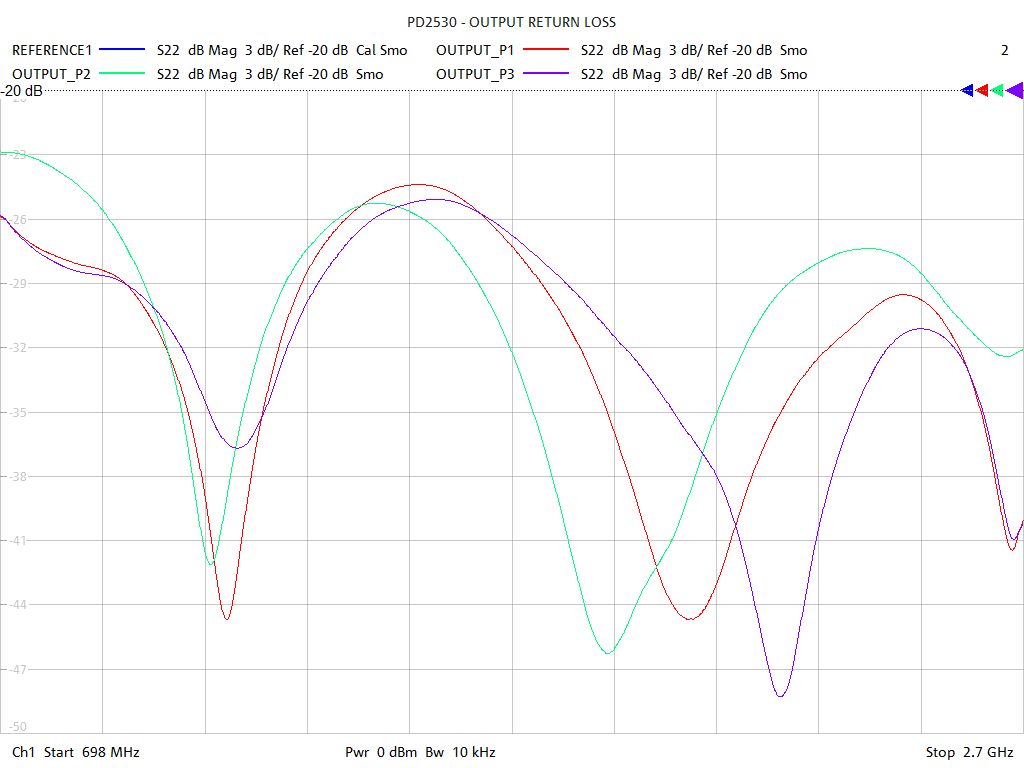Click the number 2 at top right
The image size is (1024, 768).
(1004, 50)
